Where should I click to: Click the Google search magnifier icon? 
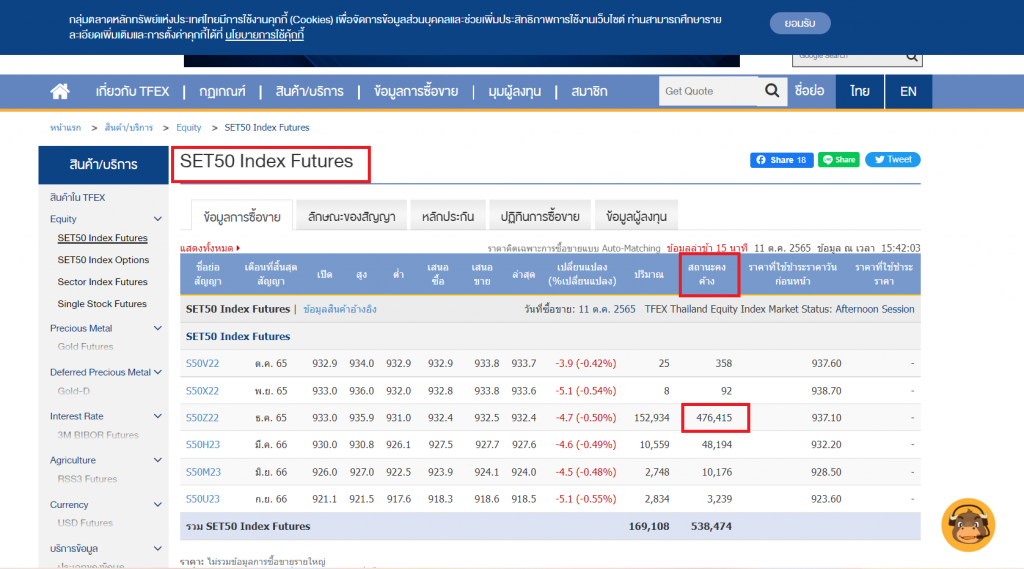pos(912,57)
